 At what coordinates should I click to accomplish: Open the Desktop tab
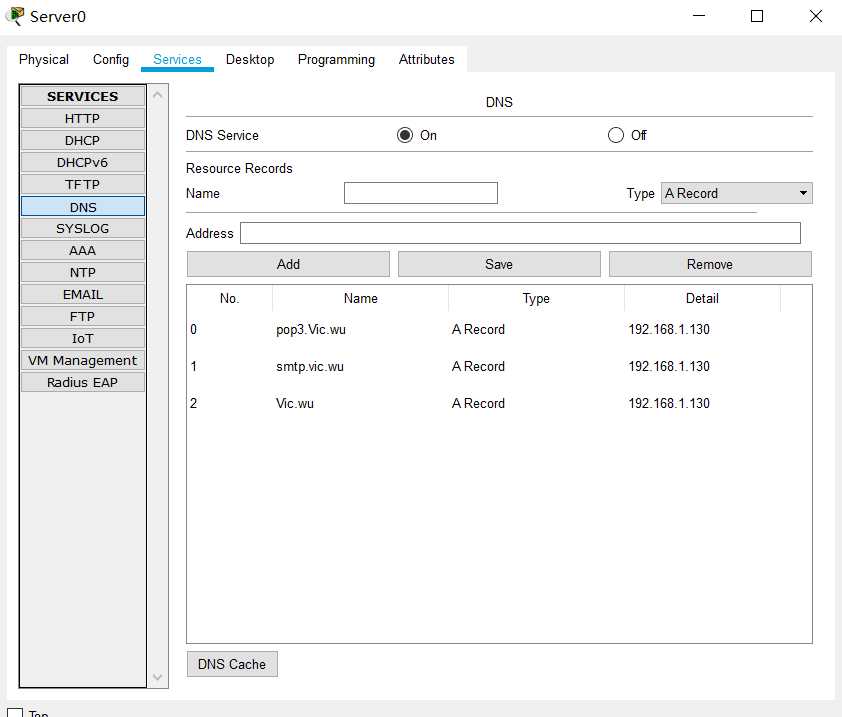click(x=250, y=59)
